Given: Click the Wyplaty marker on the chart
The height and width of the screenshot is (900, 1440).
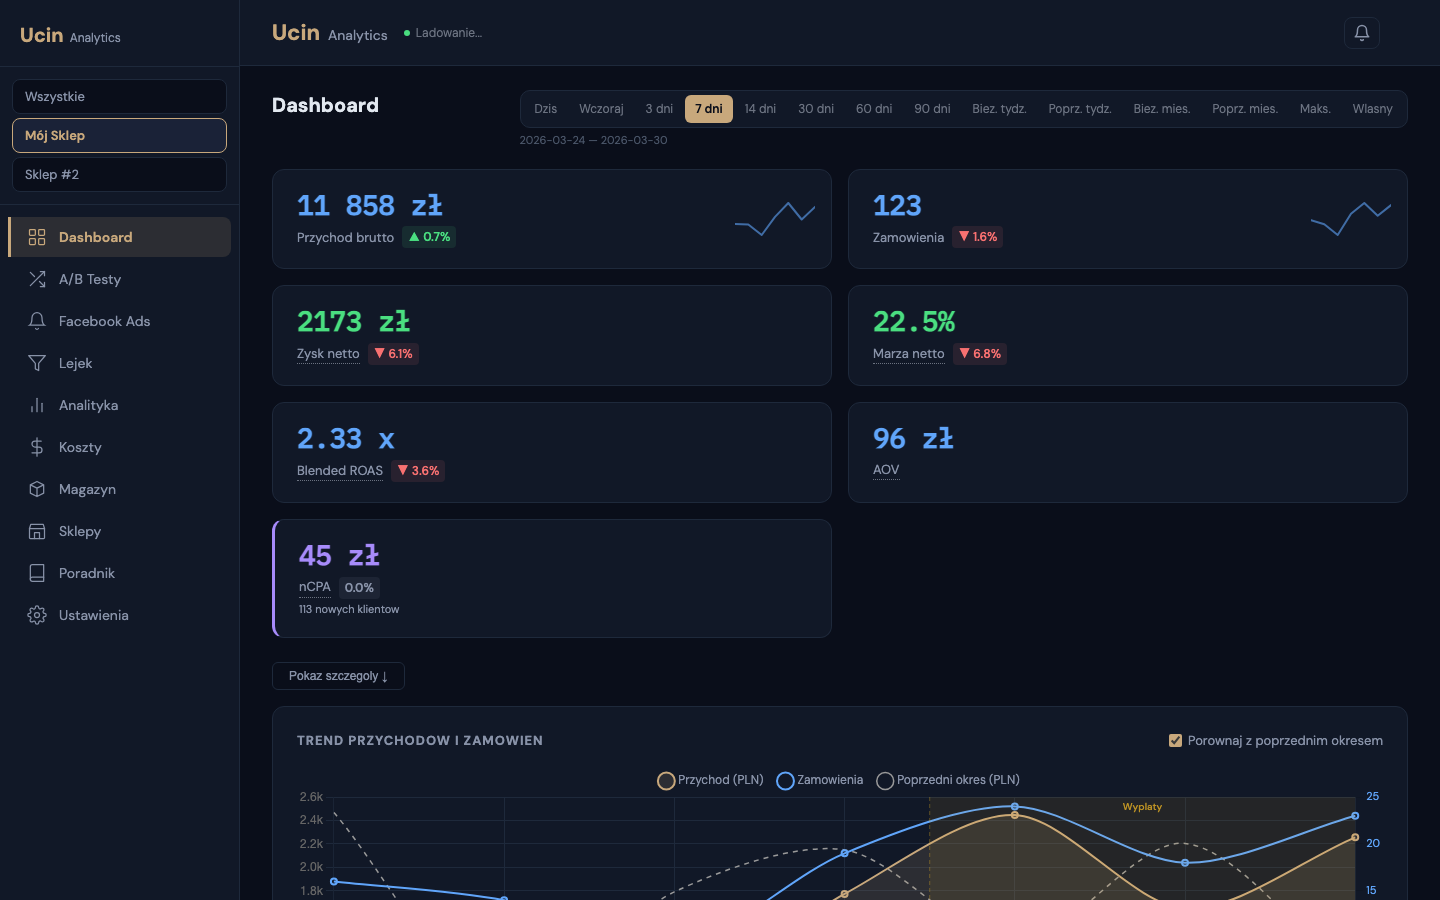Looking at the screenshot, I should pos(1142,807).
